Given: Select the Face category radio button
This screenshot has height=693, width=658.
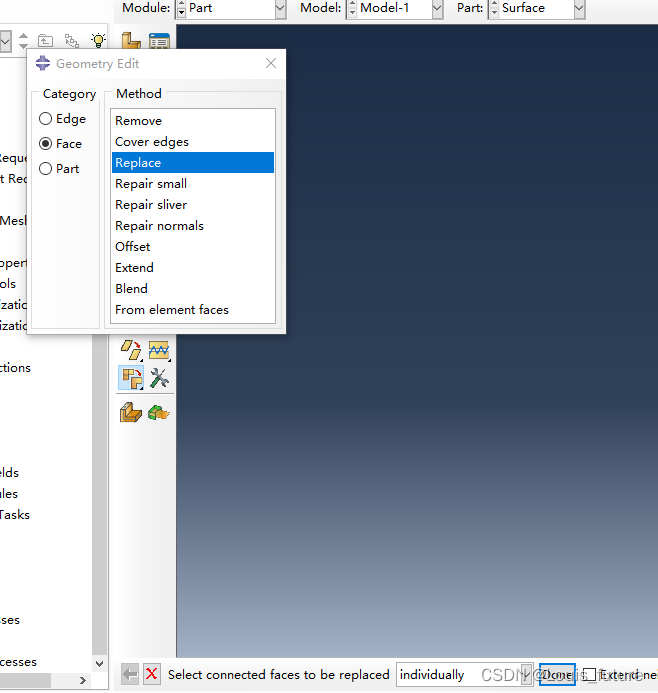Looking at the screenshot, I should point(46,144).
